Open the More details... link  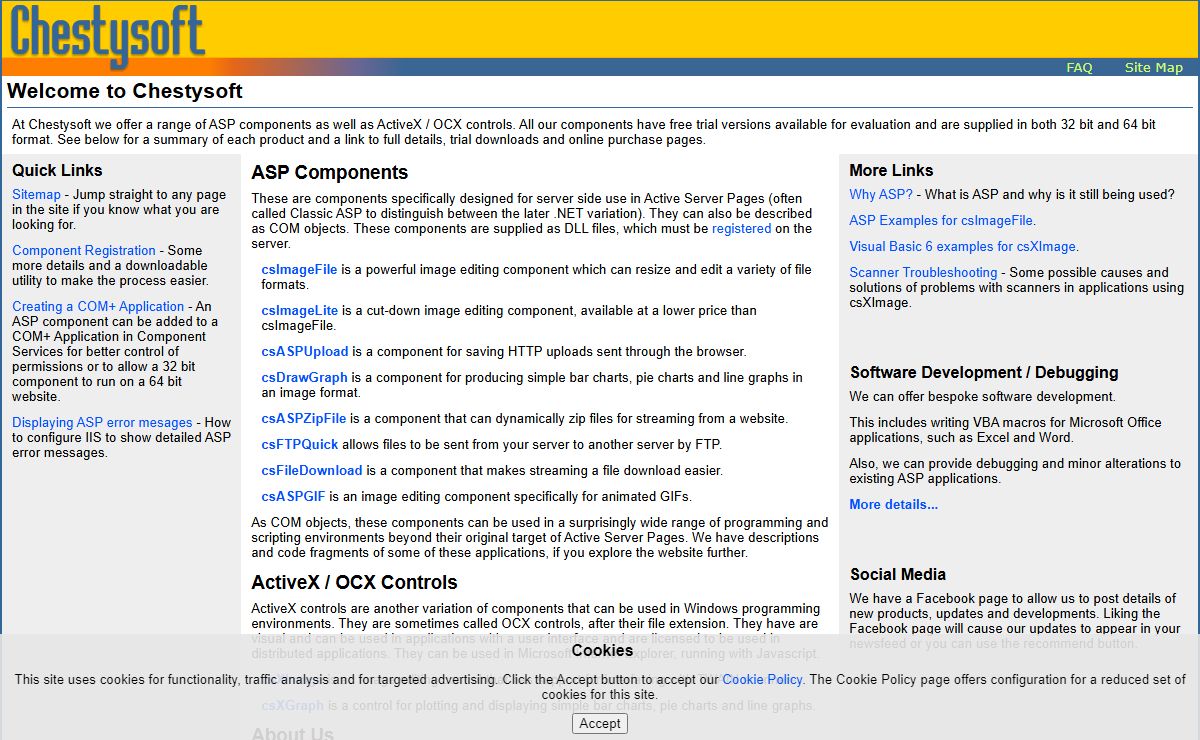tap(894, 505)
